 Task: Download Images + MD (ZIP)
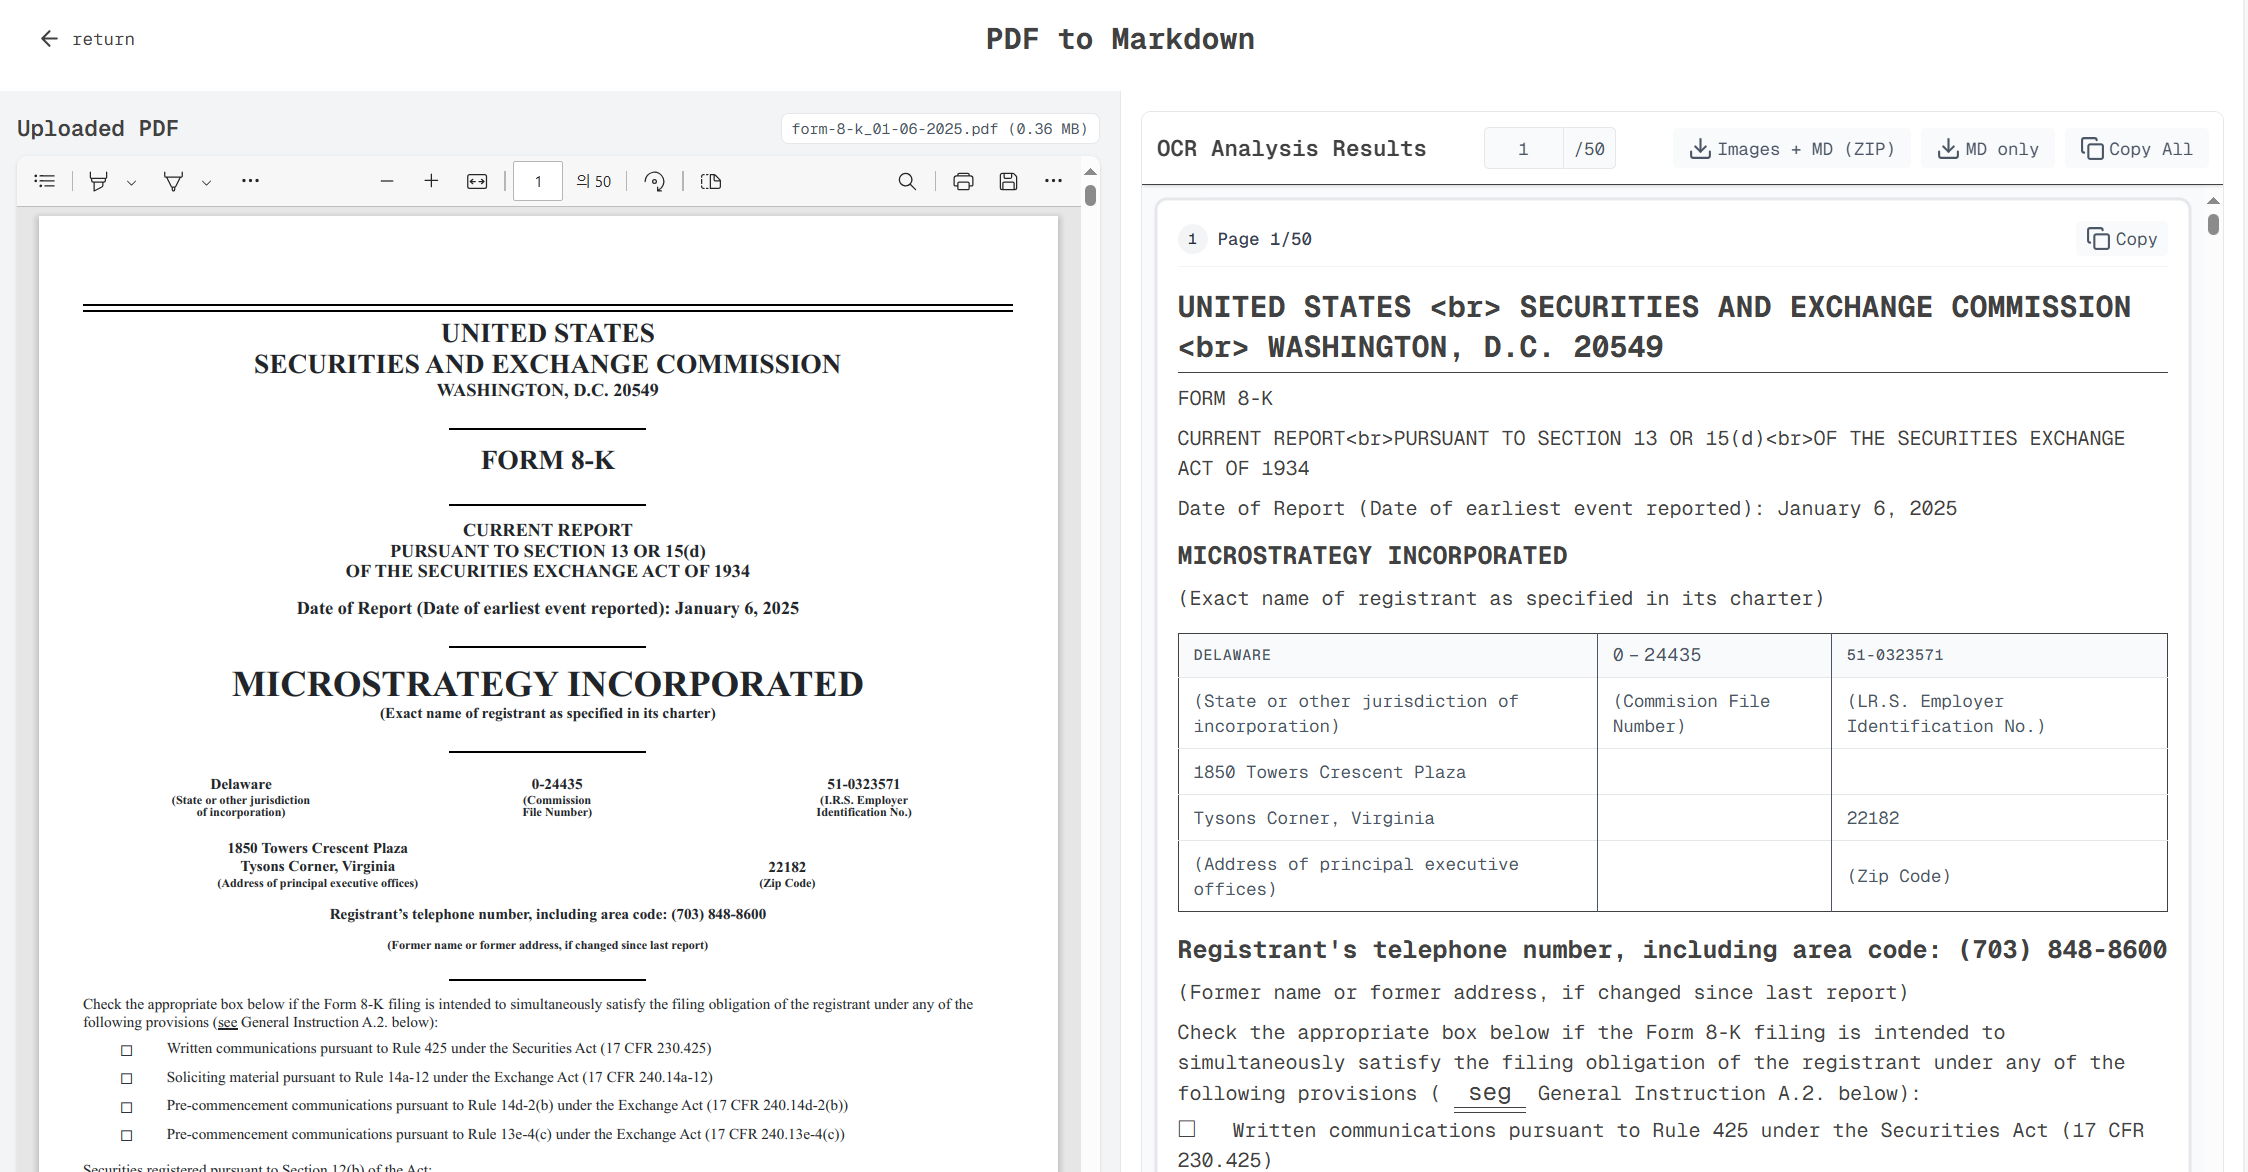(x=1791, y=149)
